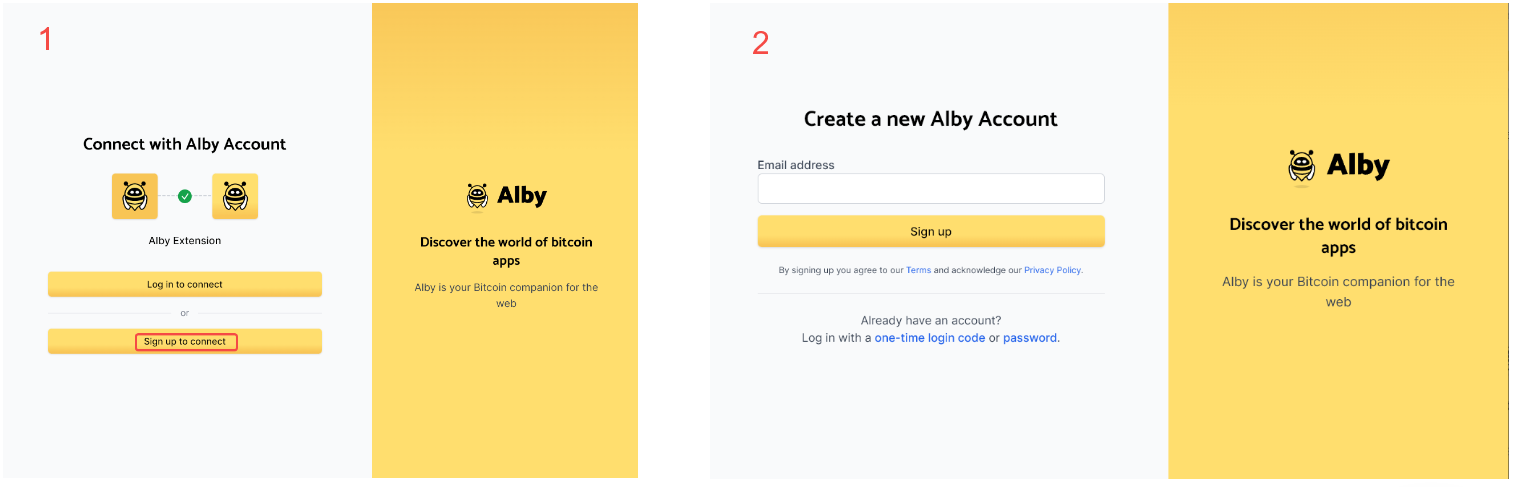Select the Log in to connect button
The width and height of the screenshot is (1523, 487).
pos(185,284)
